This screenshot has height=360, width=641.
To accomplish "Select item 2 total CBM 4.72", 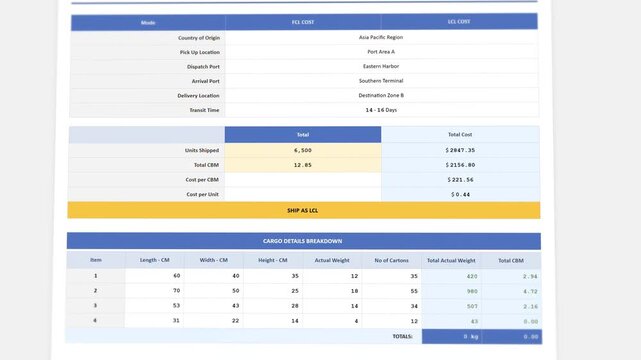I will coord(511,291).
